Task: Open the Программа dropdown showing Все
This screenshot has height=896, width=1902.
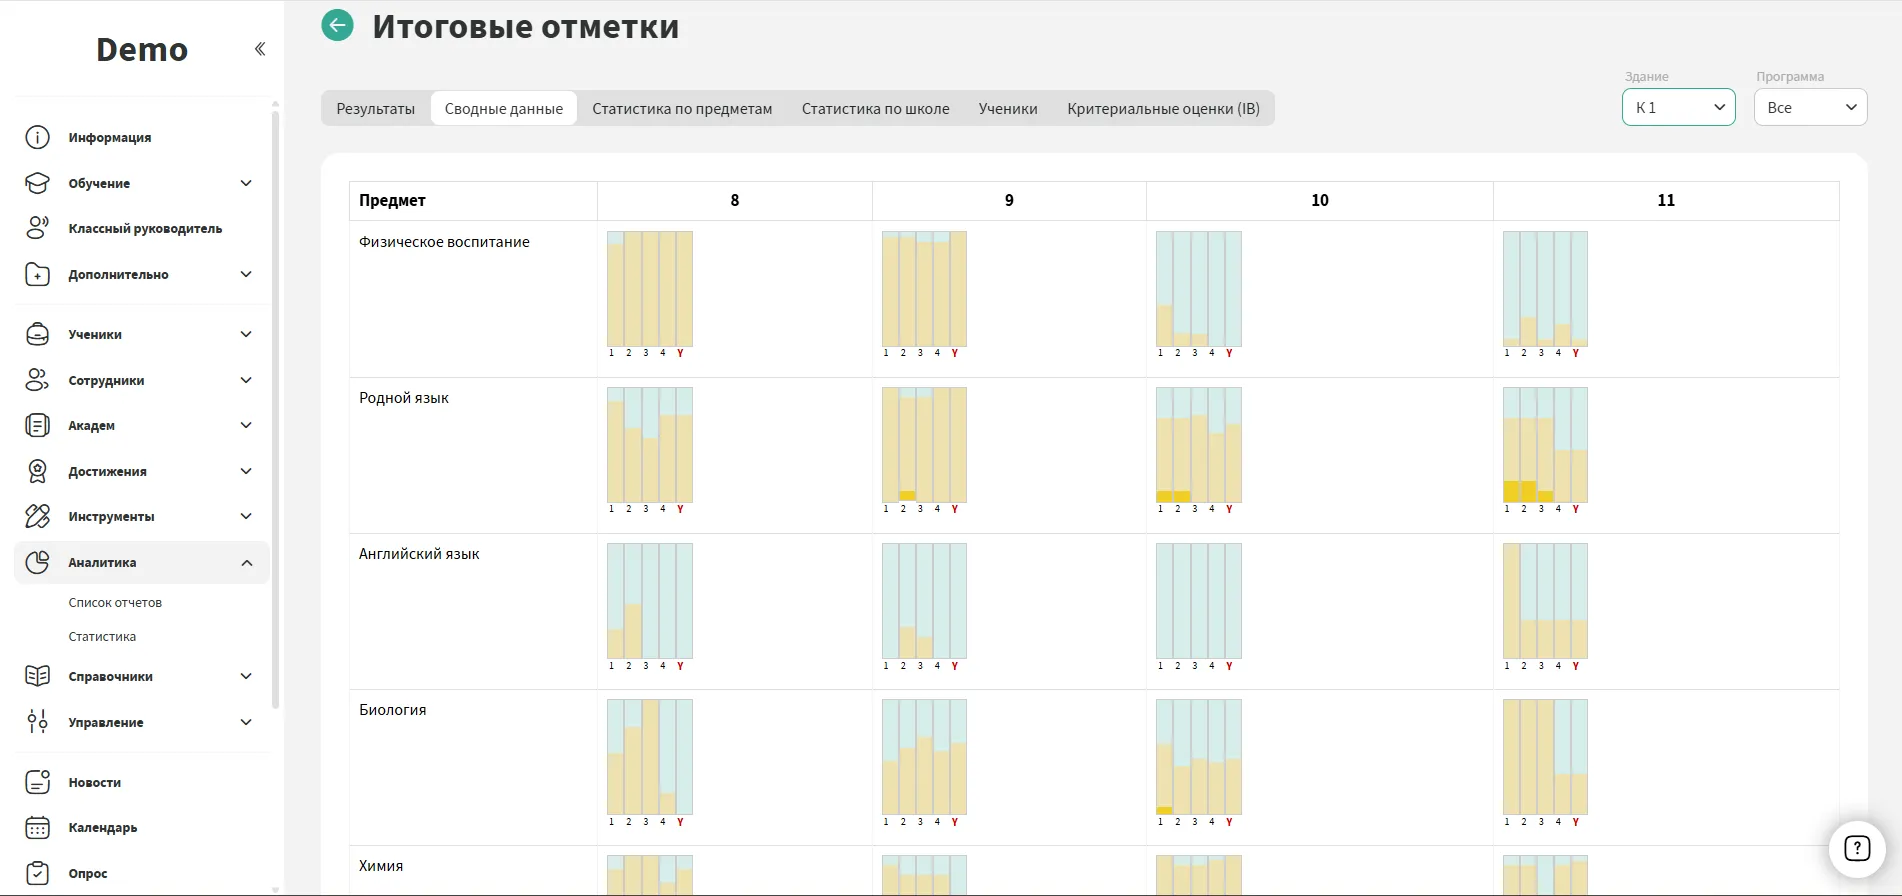Action: click(x=1810, y=107)
